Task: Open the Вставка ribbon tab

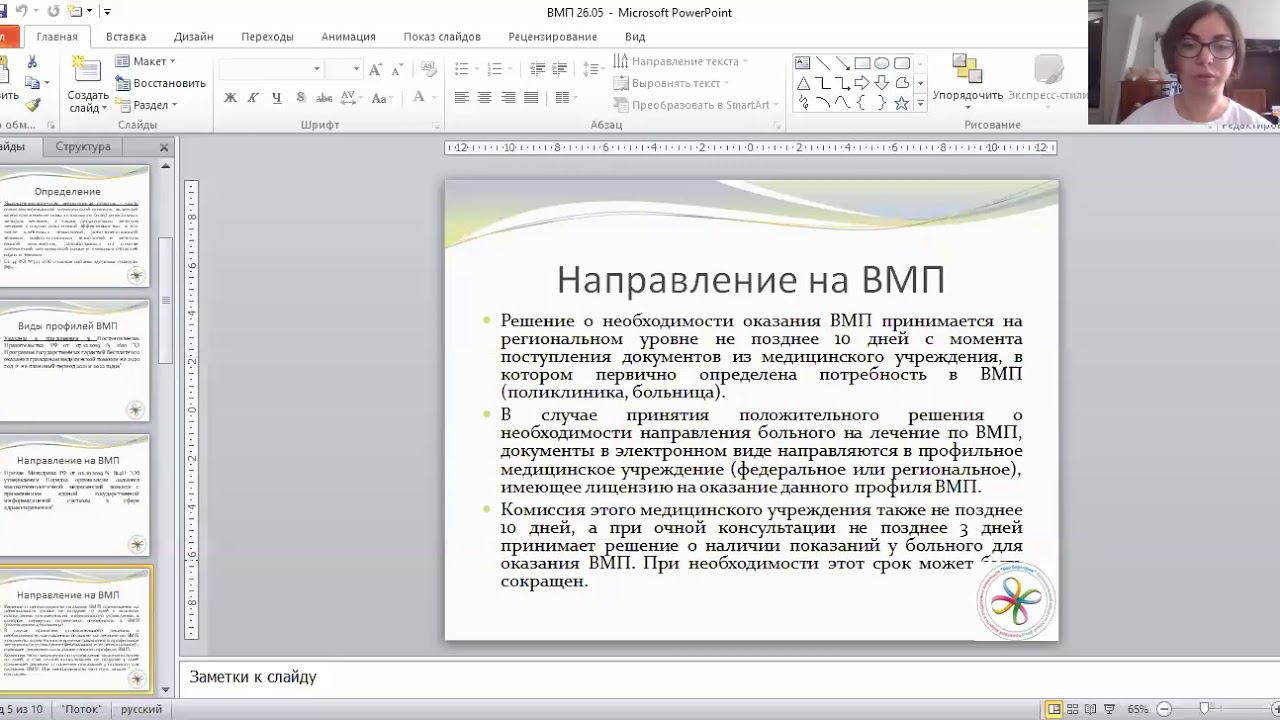Action: [125, 37]
